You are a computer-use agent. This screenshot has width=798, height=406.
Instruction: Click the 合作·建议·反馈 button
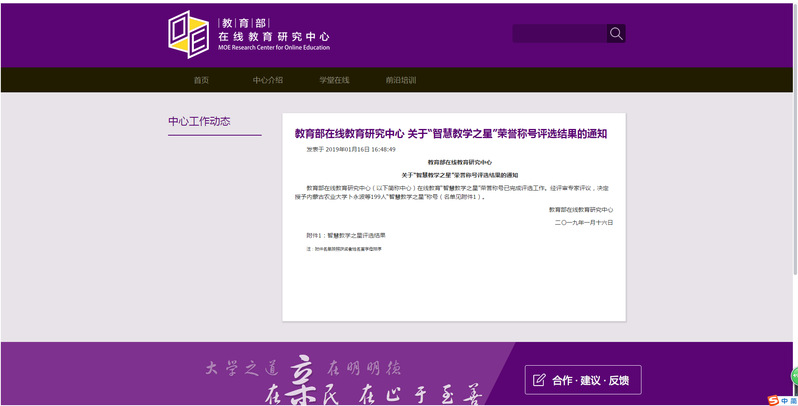[583, 380]
